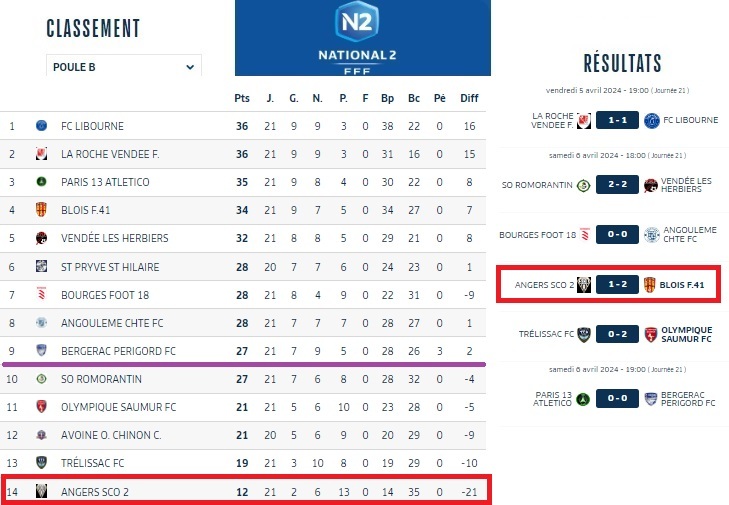Image resolution: width=729 pixels, height=505 pixels.
Task: Click the Blois F.41 crest in standings
Action: click(42, 210)
